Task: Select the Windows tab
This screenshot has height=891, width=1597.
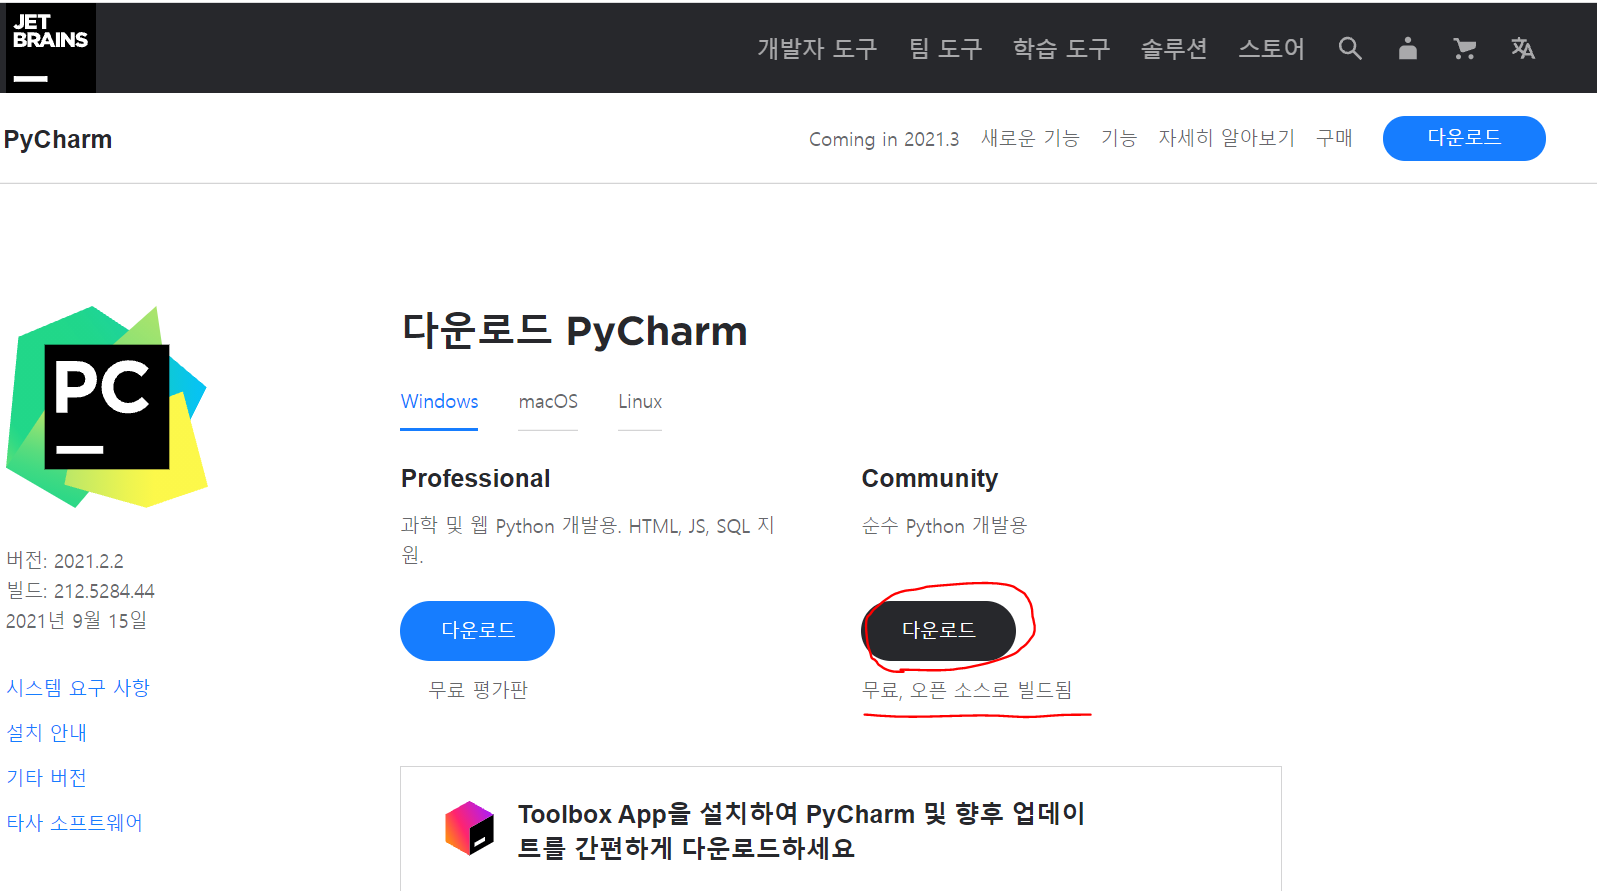Action: click(x=439, y=402)
